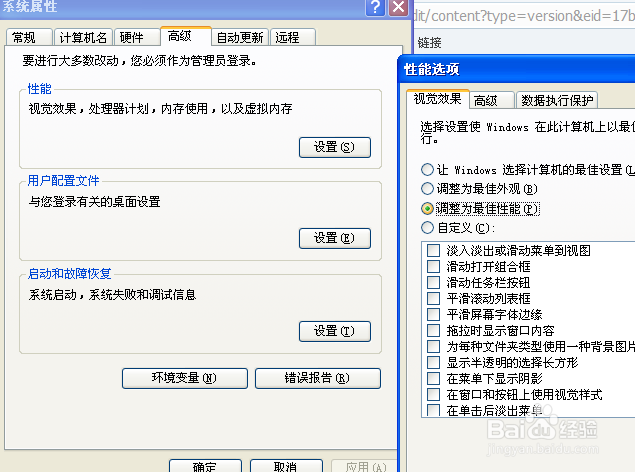
Task: Select 让 Windows 选择计算机的最佳设置 option
Action: click(x=427, y=170)
